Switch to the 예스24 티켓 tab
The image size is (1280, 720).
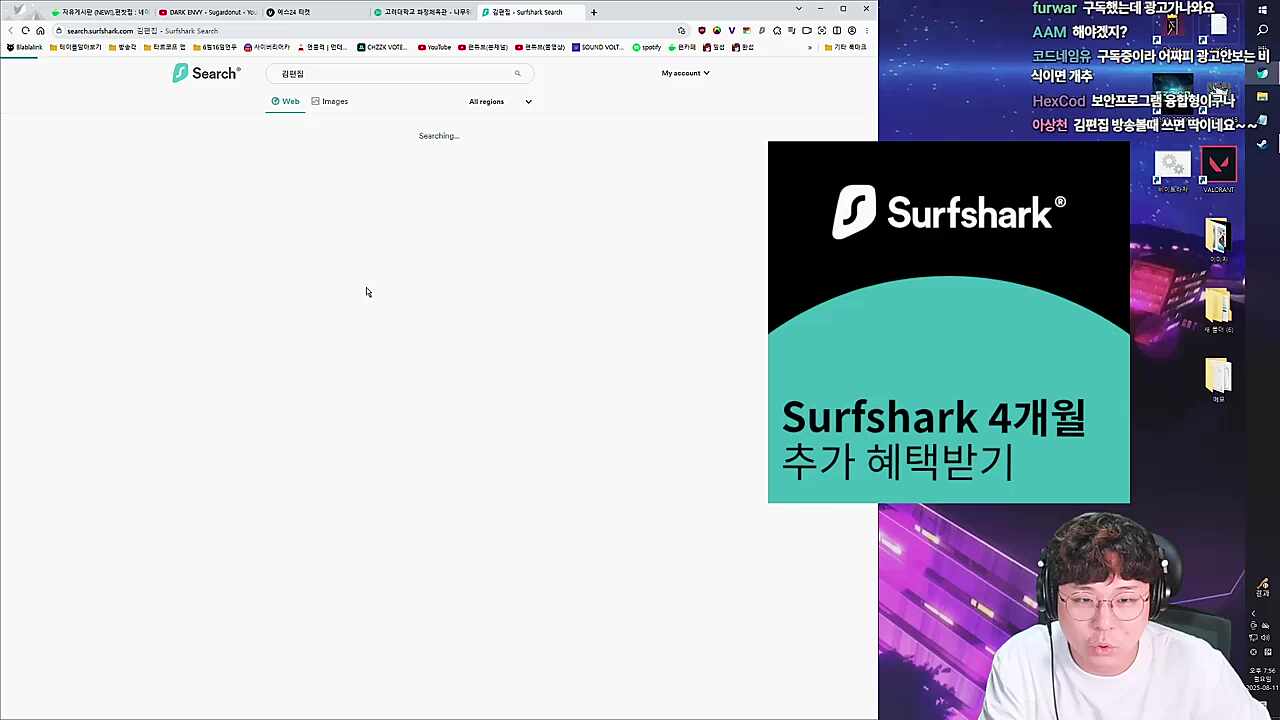pos(314,12)
